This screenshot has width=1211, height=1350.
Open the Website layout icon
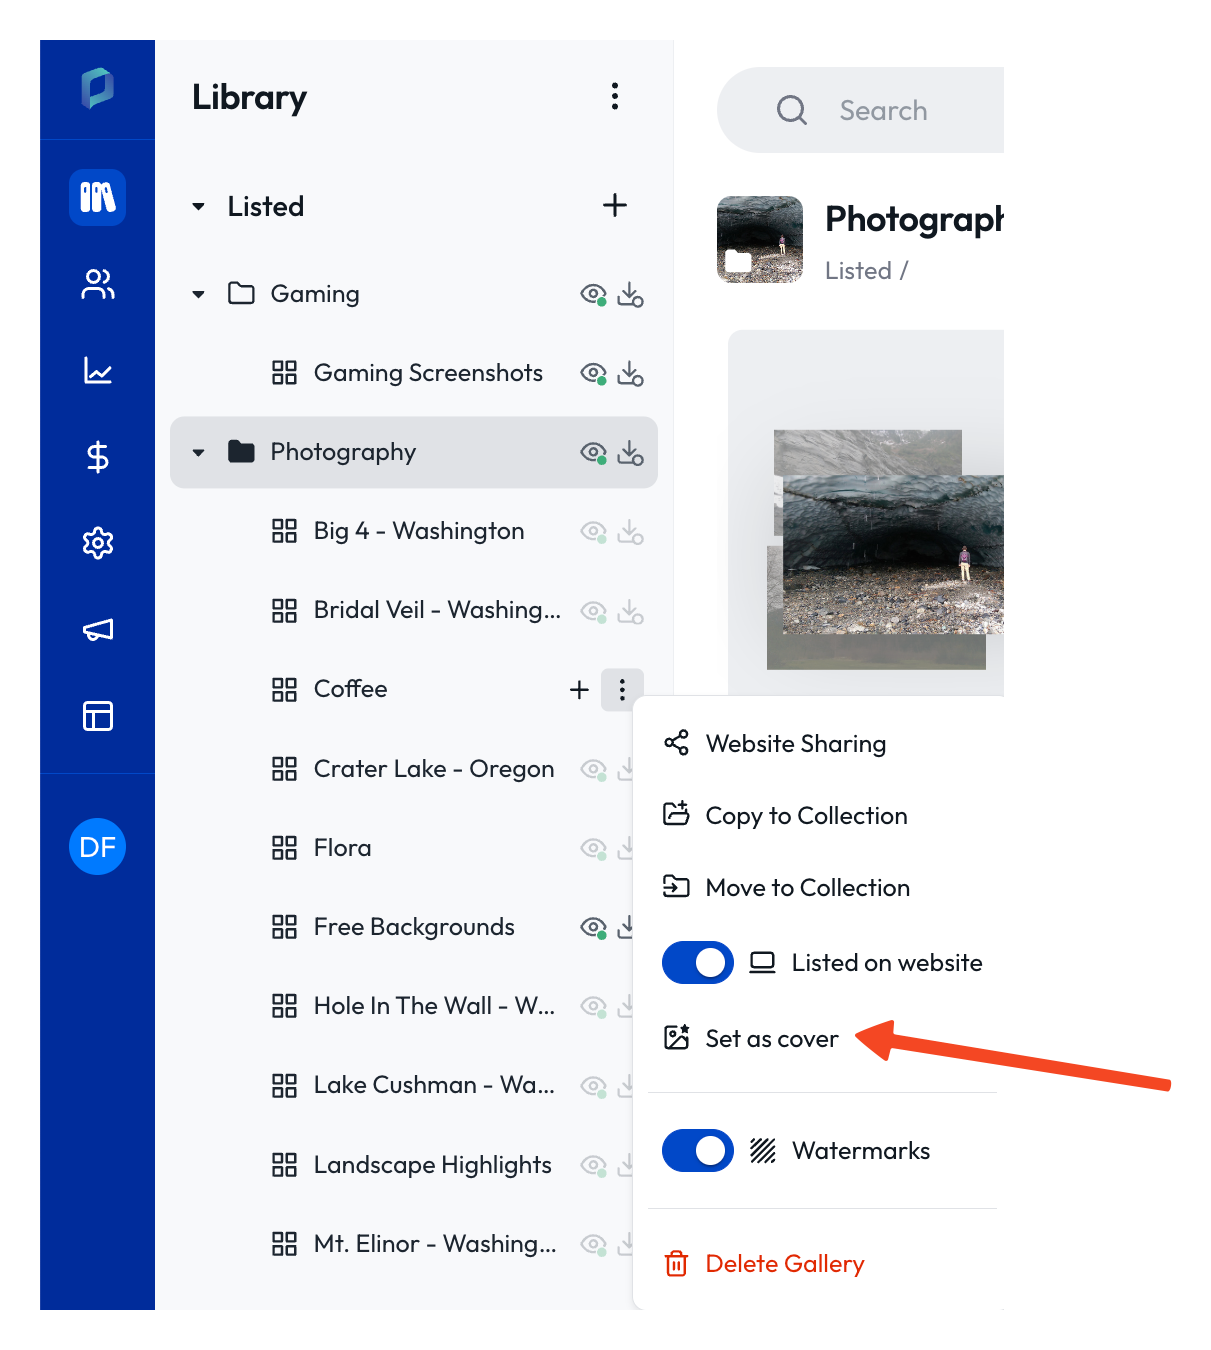pos(98,716)
